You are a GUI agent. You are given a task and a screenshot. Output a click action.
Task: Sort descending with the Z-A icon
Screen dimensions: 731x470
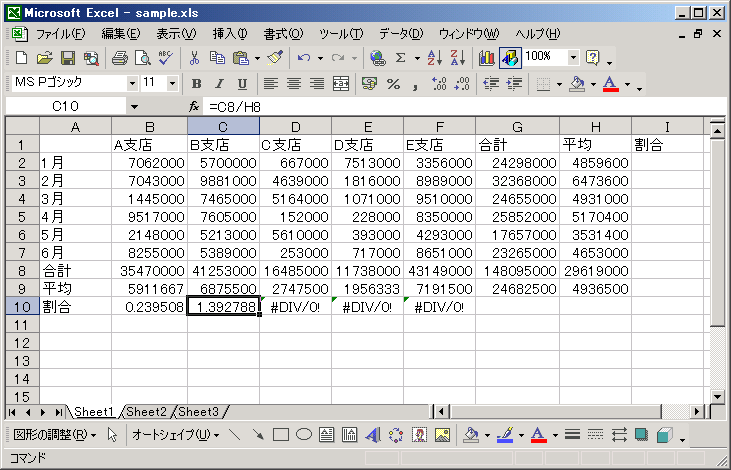[458, 58]
